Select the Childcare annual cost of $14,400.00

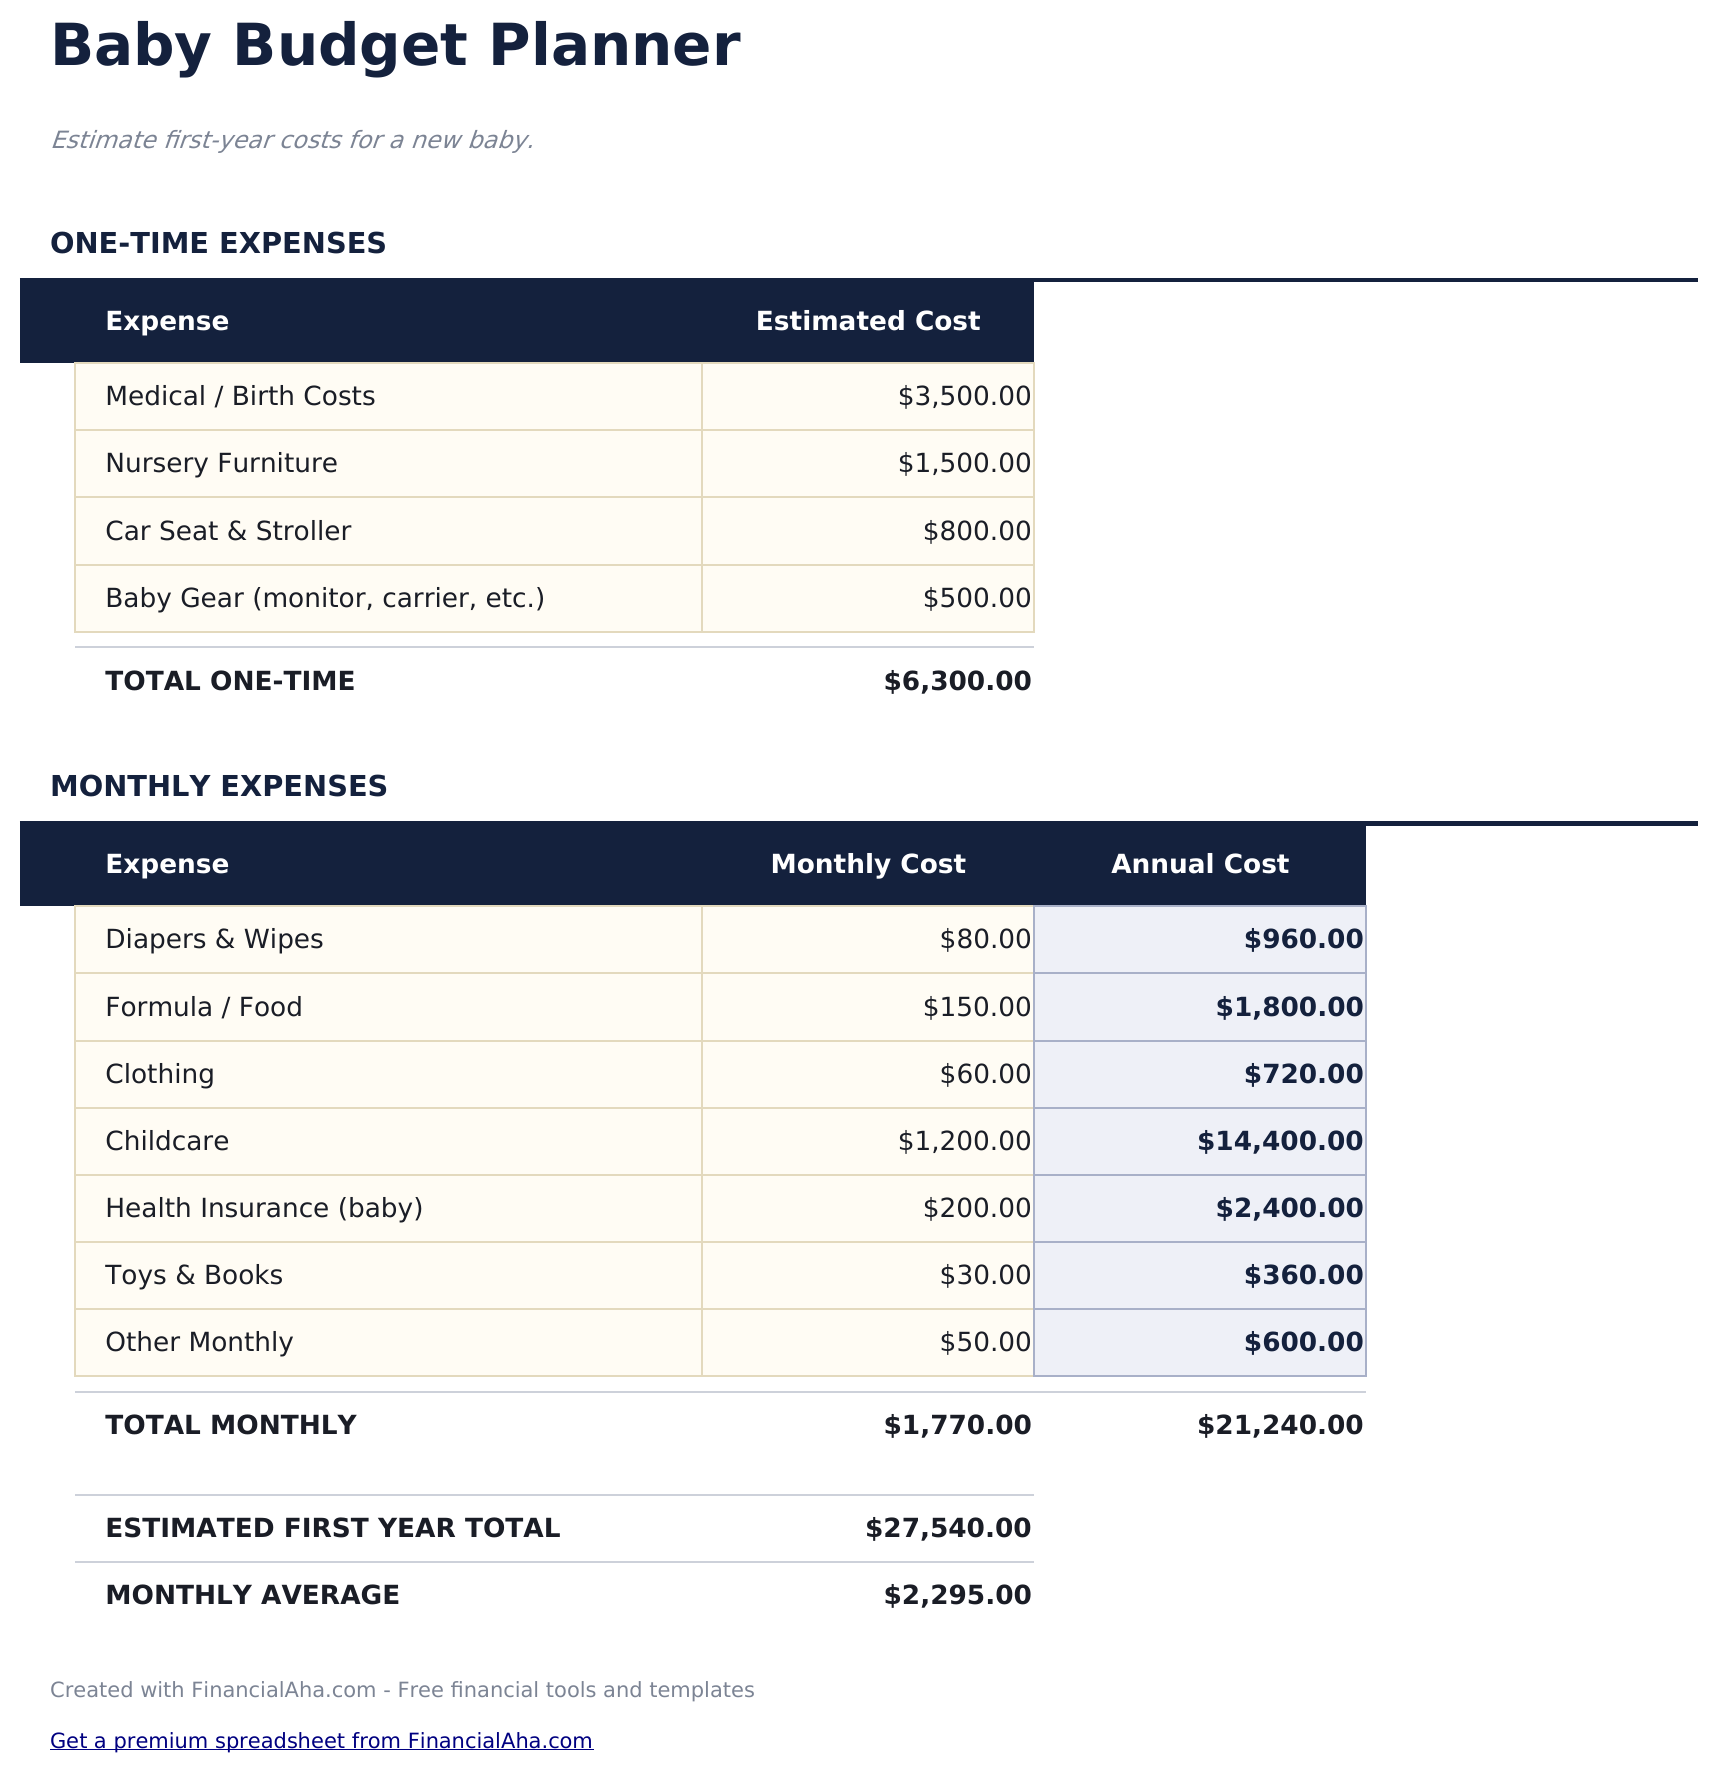tap(1199, 1141)
